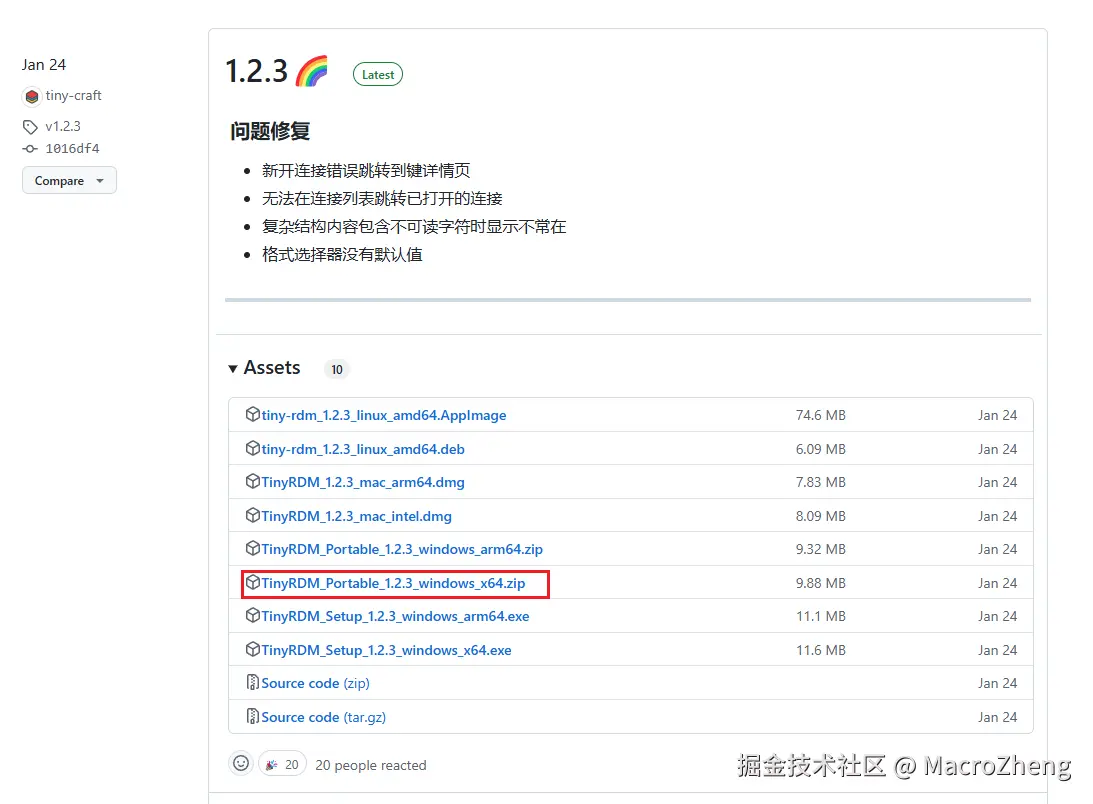Download tiny-rdm_1.2.3_linux_amd64.deb

(x=362, y=449)
